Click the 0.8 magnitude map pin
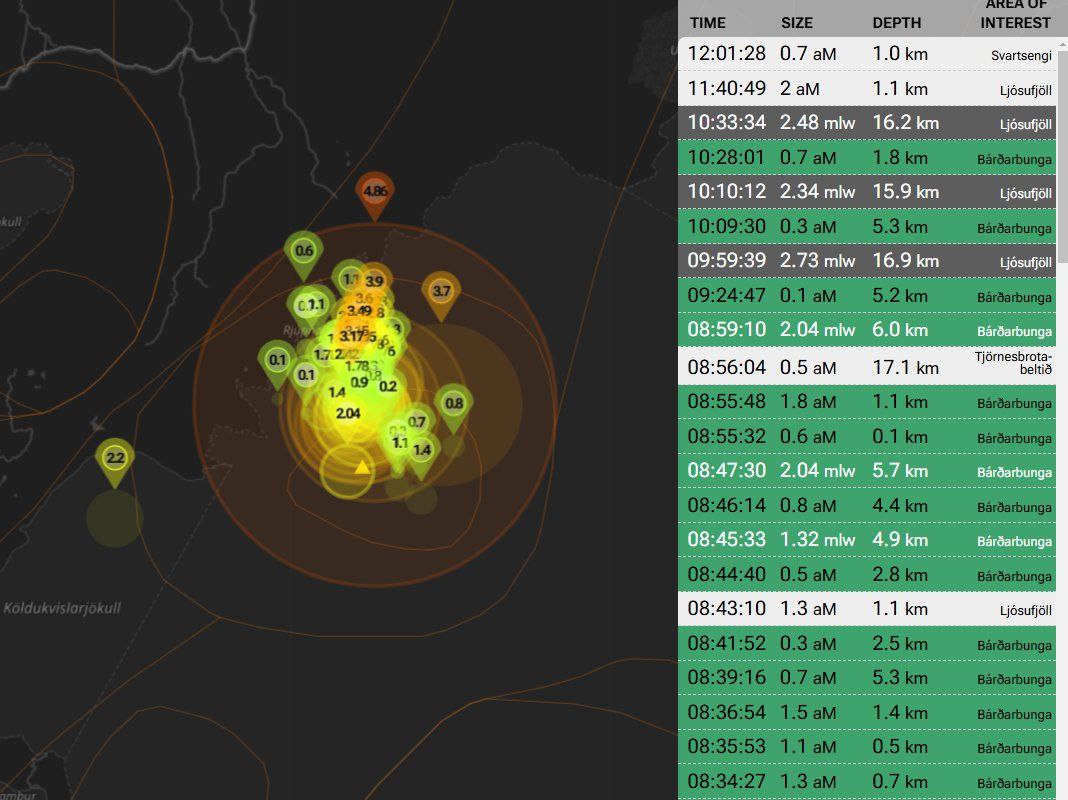Image resolution: width=1068 pixels, height=800 pixels. click(x=453, y=404)
